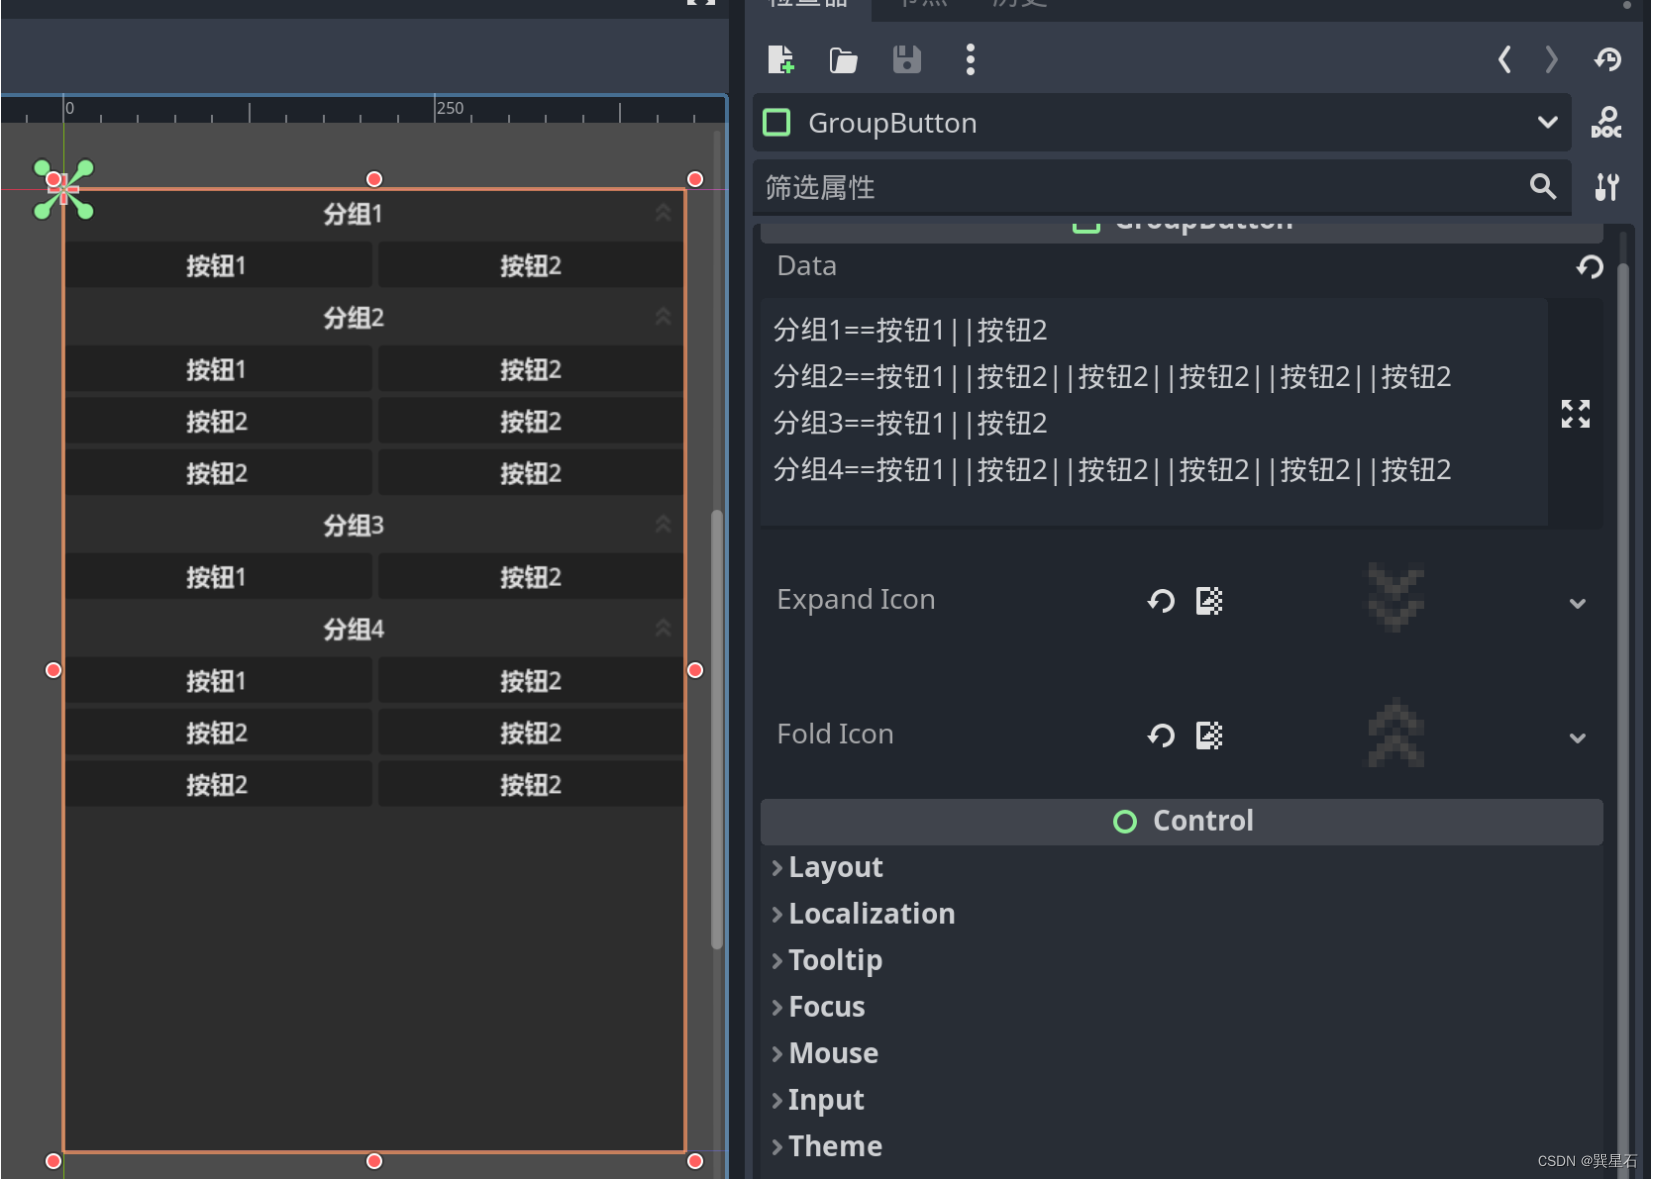Click into the Data text area
The width and height of the screenshot is (1654, 1179).
tap(1154, 411)
